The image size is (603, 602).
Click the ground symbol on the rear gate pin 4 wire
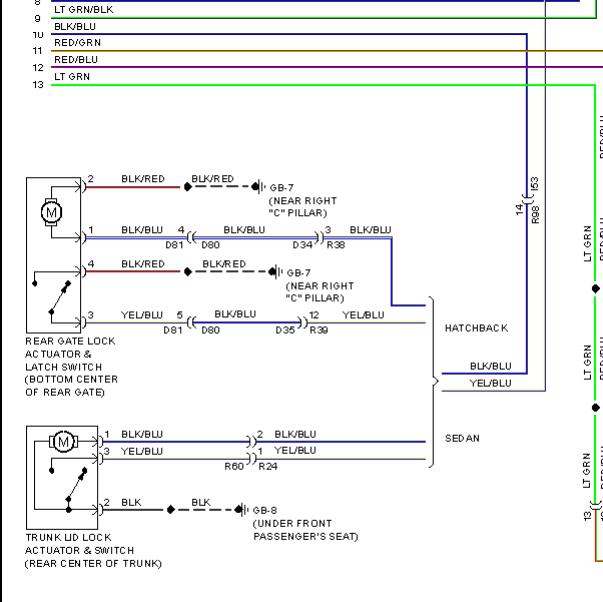click(276, 272)
